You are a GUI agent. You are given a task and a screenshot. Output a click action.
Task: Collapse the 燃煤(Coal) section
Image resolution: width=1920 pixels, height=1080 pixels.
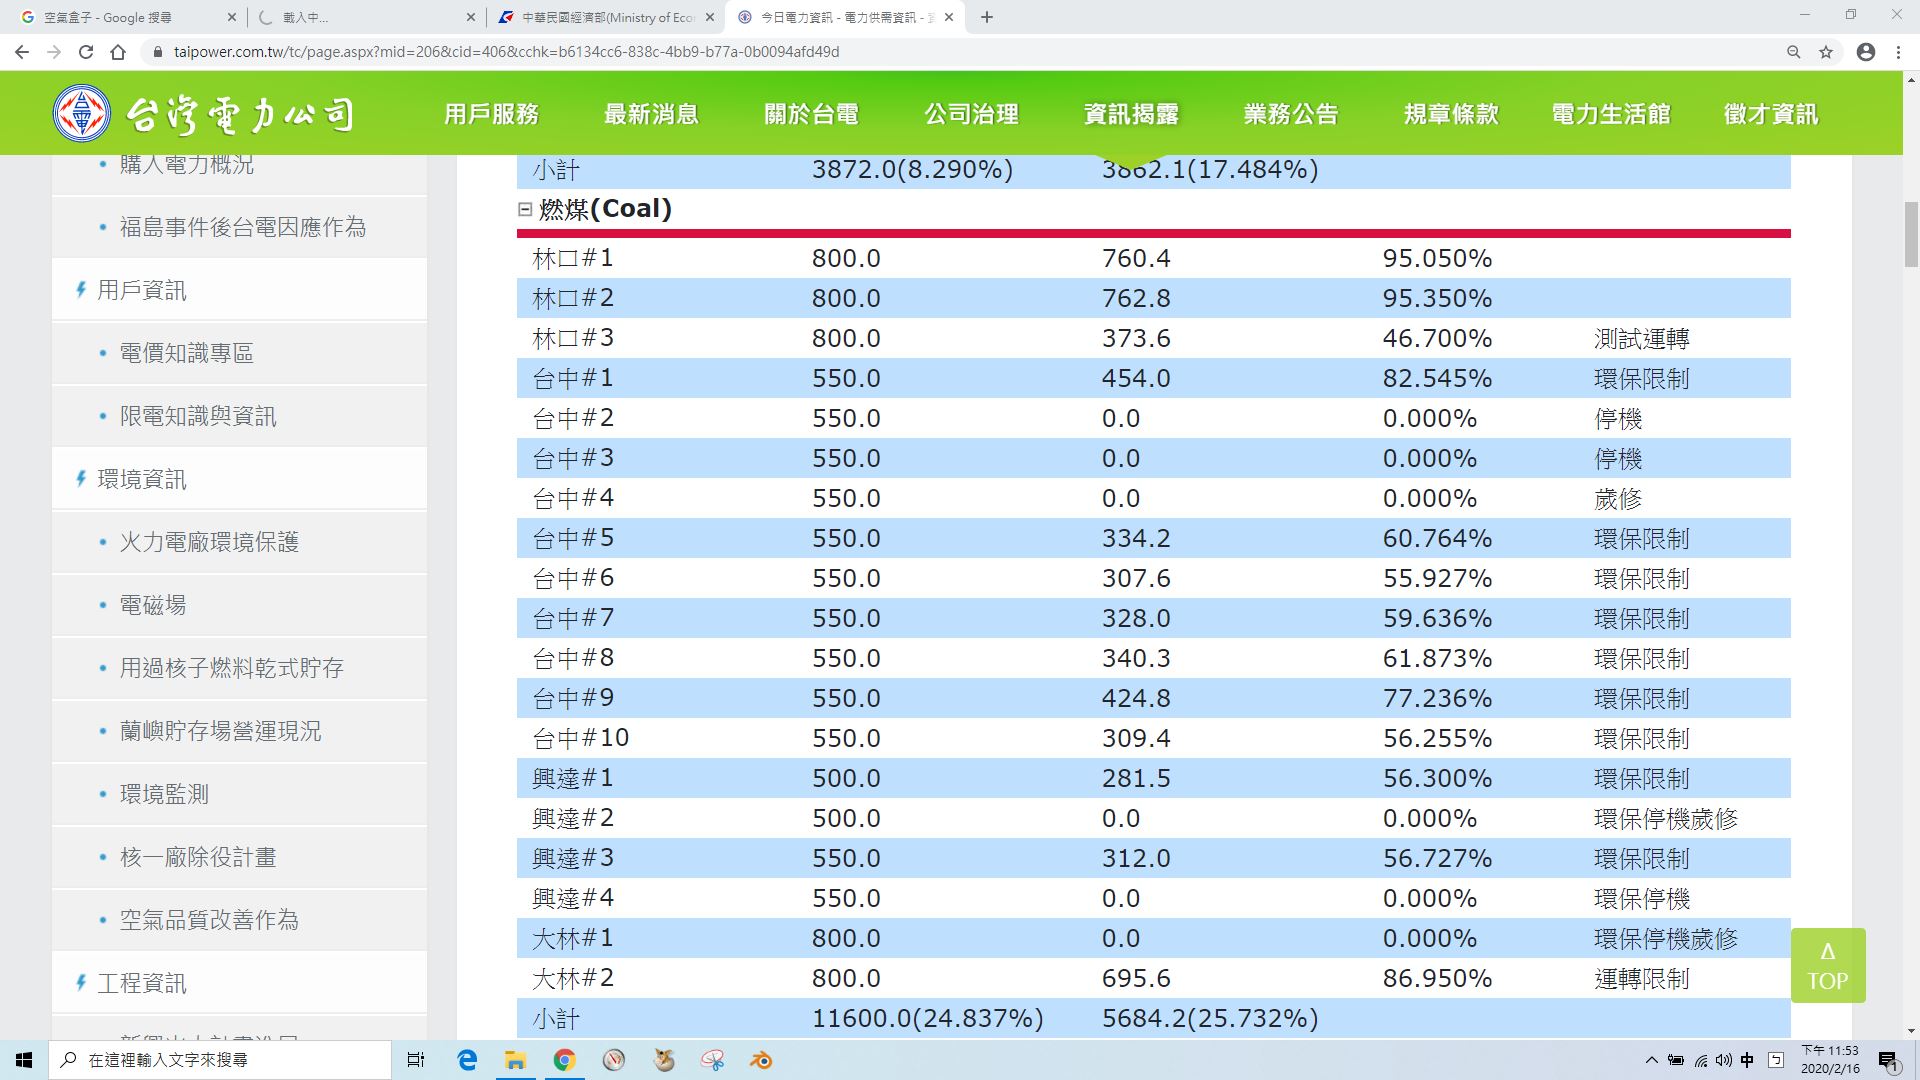[x=525, y=209]
